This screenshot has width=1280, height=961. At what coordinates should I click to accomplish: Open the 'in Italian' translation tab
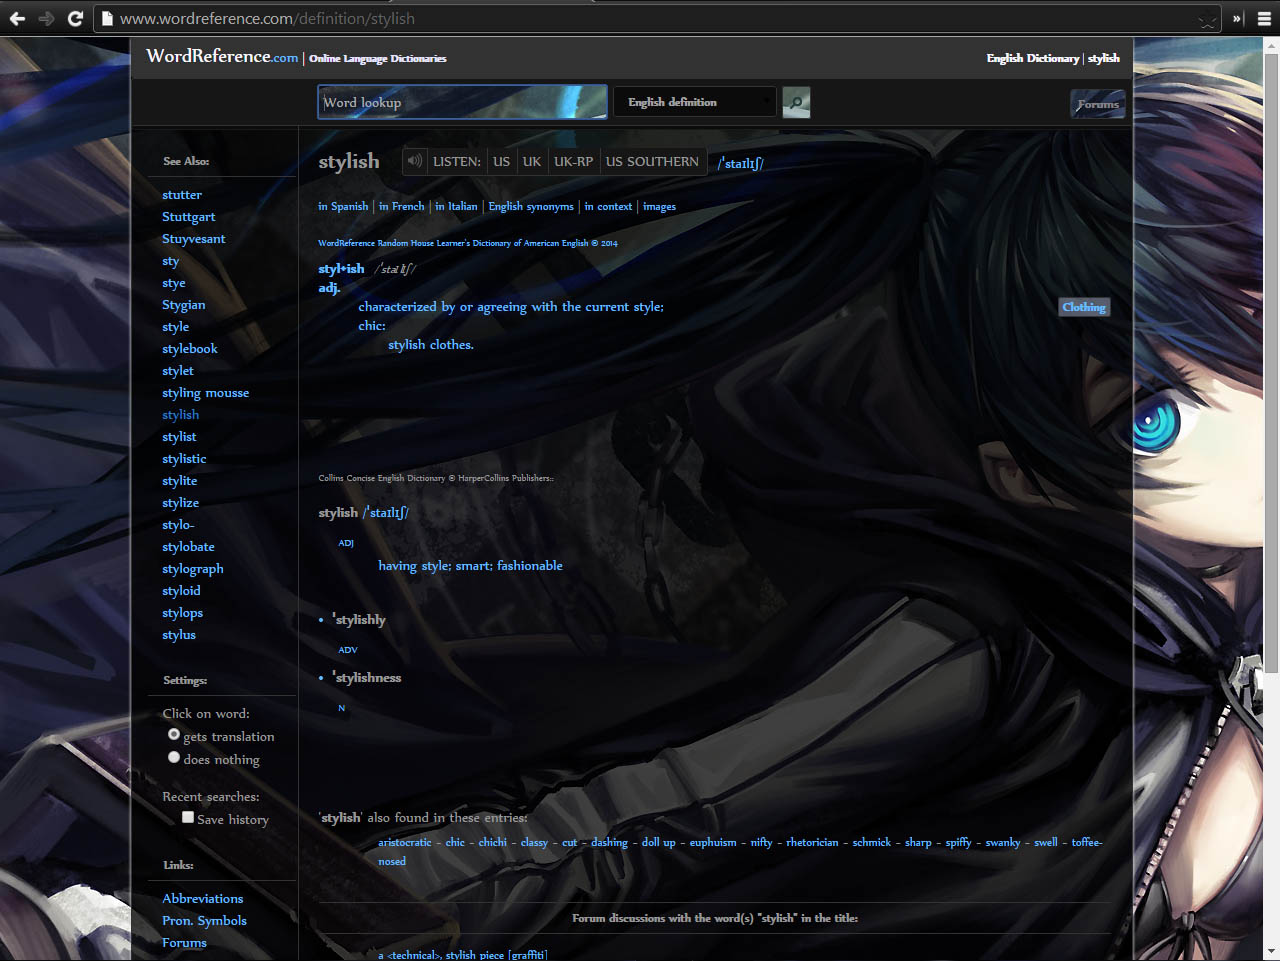click(x=456, y=206)
